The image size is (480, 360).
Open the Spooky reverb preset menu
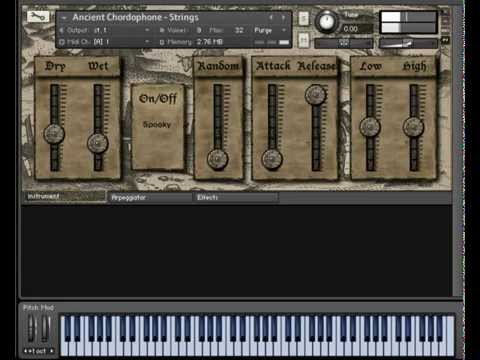(x=157, y=124)
